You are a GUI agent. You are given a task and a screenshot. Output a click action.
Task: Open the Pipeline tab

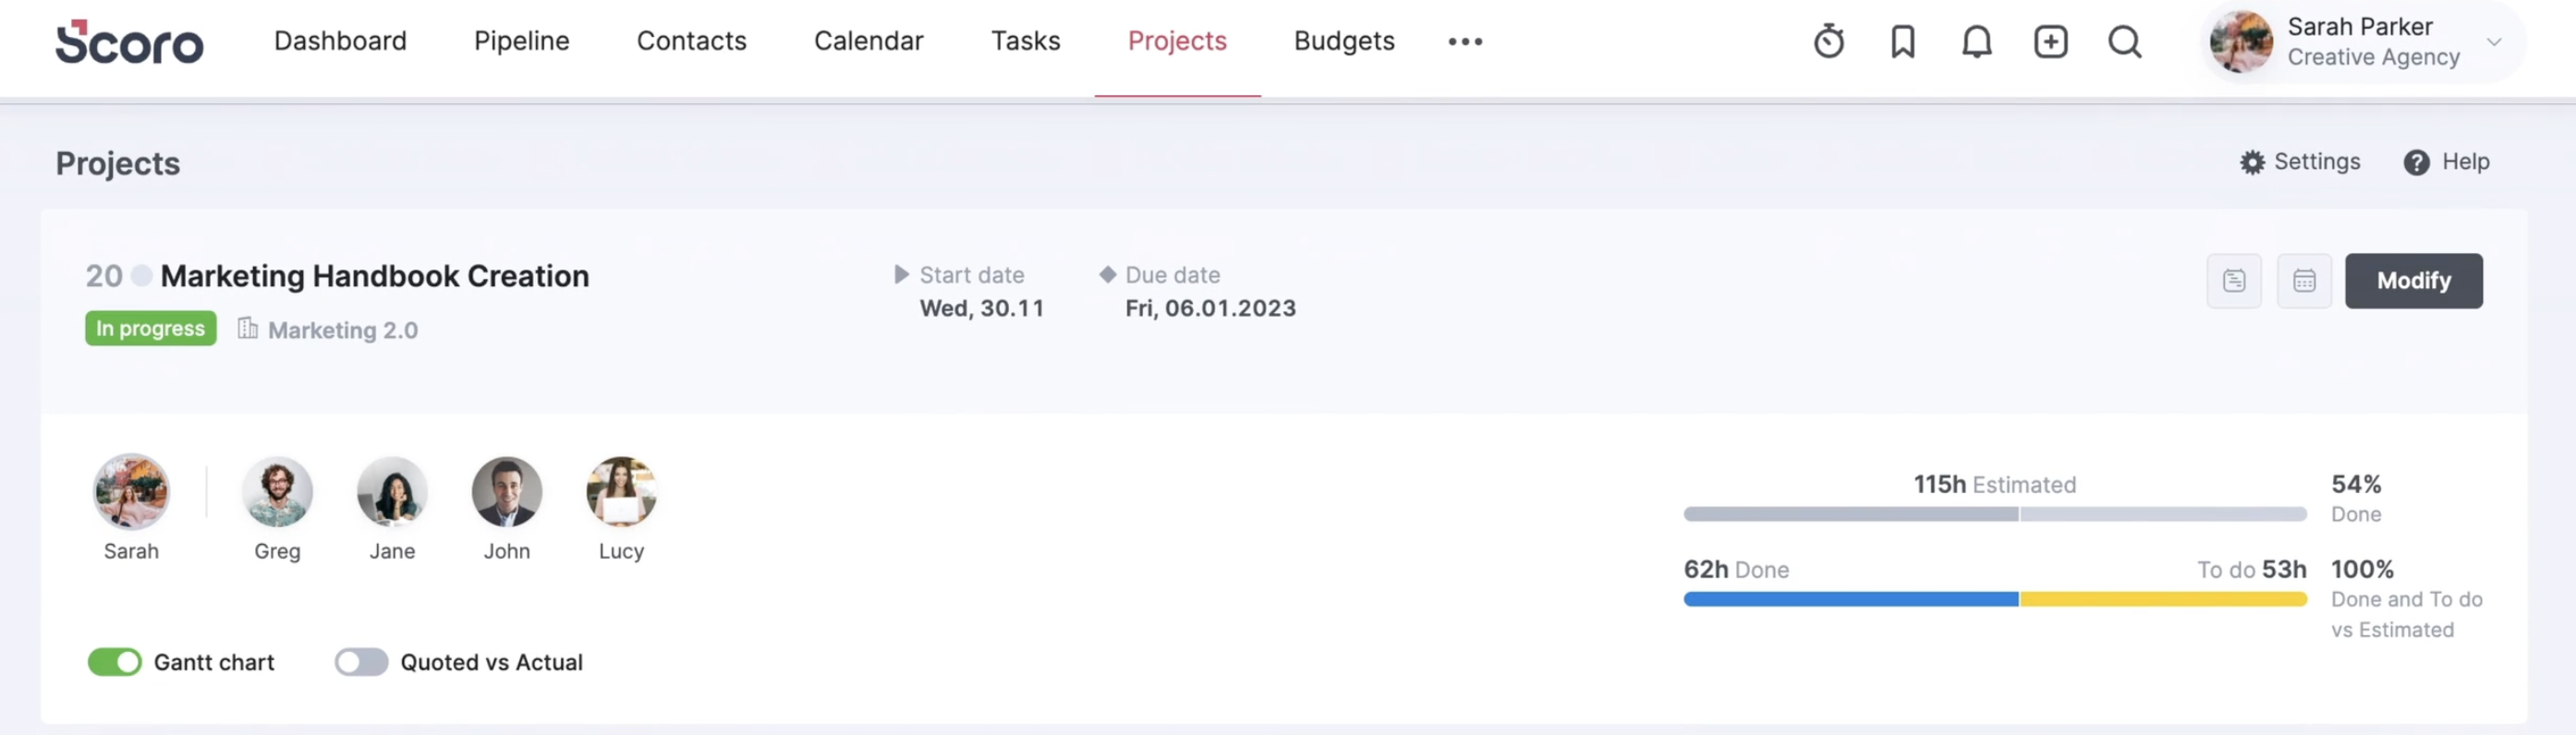click(521, 41)
